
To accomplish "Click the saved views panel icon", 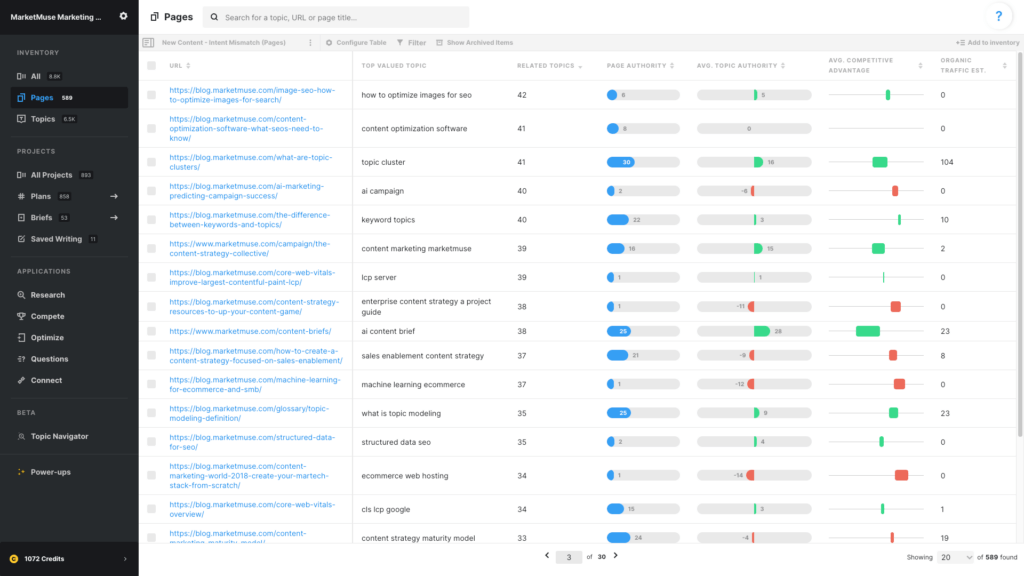I will point(148,42).
